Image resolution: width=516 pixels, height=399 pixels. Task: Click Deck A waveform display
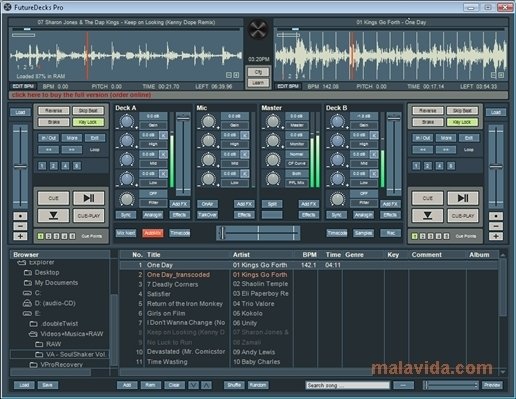coord(126,55)
